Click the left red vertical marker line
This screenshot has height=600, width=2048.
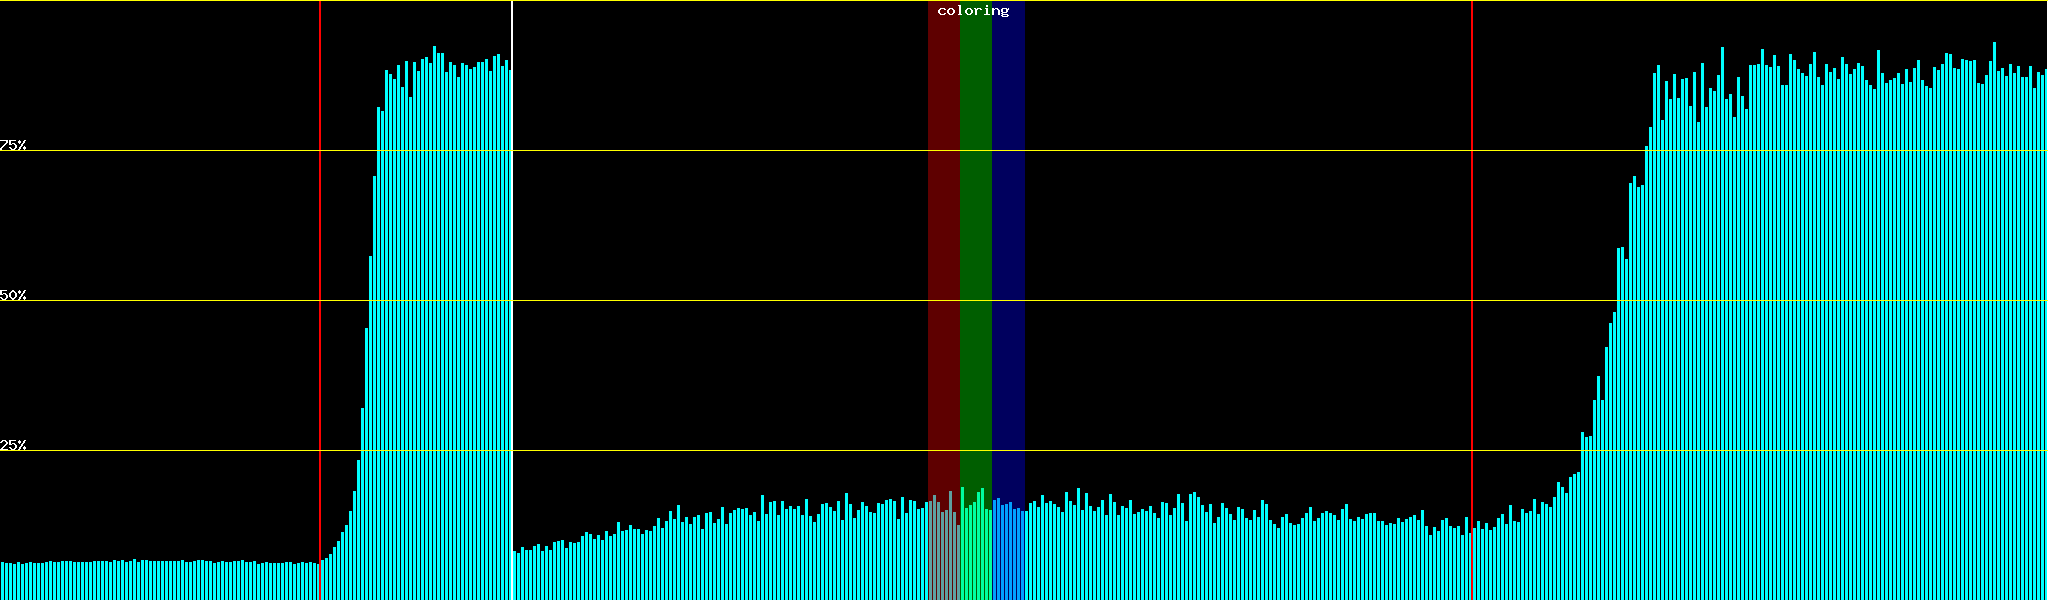coord(320,250)
